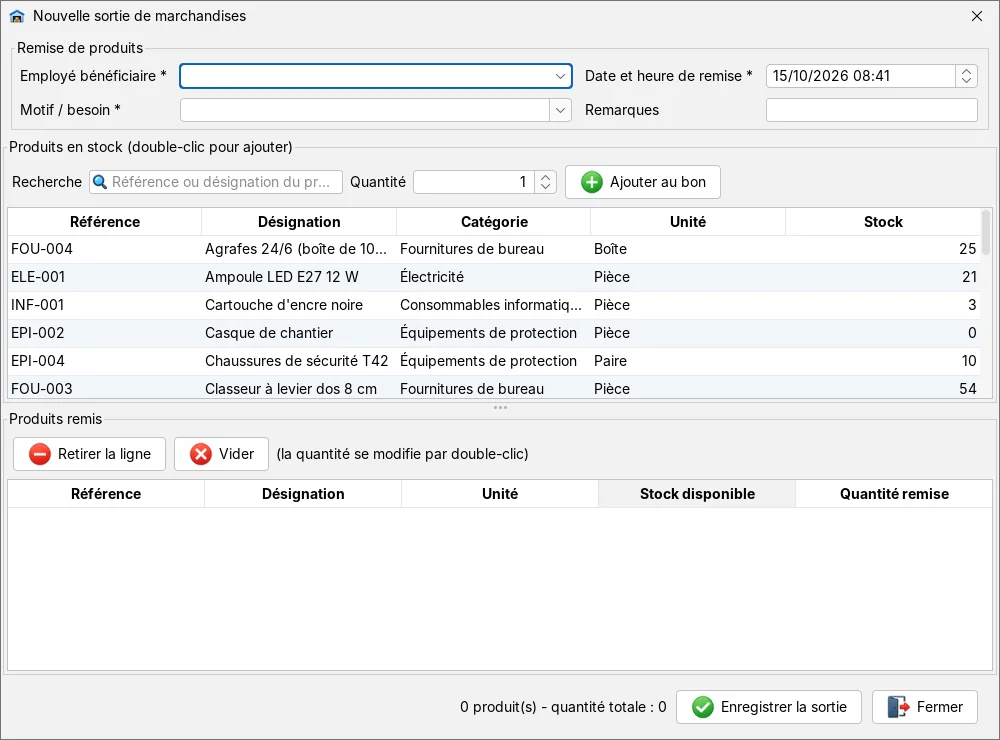Viewport: 1000px width, 740px height.
Task: Click the red minus icon on Retirer la ligne
Action: point(40,454)
